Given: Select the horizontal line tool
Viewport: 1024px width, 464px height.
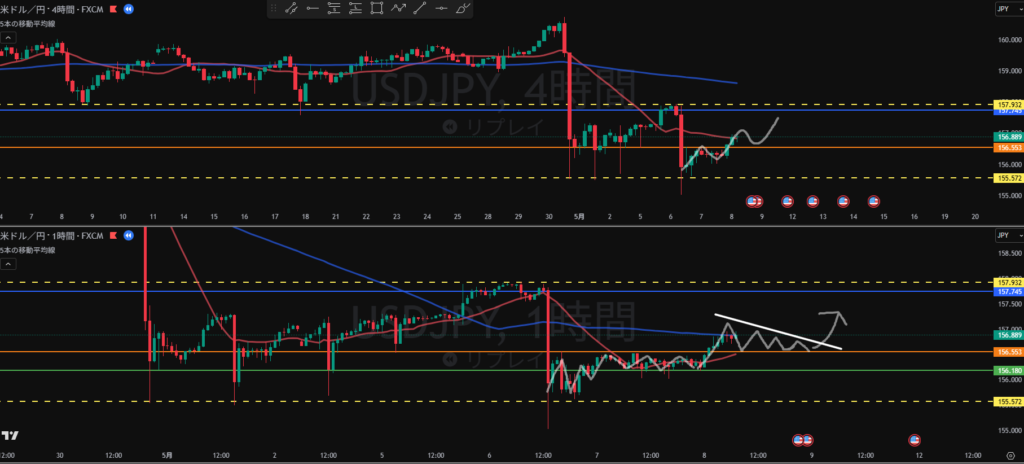Looking at the screenshot, I should pyautogui.click(x=441, y=8).
